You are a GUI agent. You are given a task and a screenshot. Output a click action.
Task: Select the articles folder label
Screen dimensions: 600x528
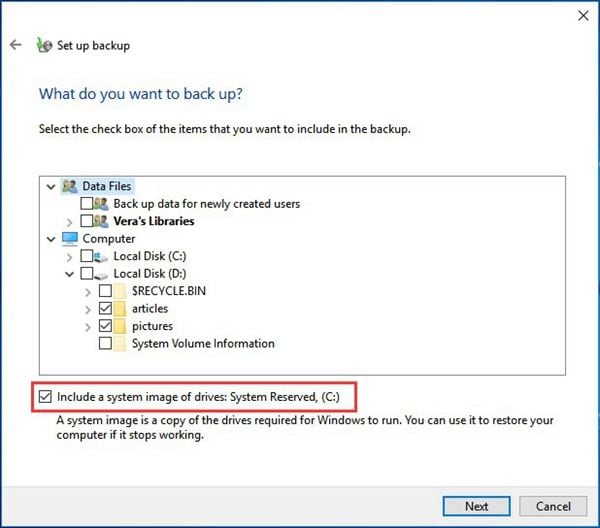pos(150,308)
